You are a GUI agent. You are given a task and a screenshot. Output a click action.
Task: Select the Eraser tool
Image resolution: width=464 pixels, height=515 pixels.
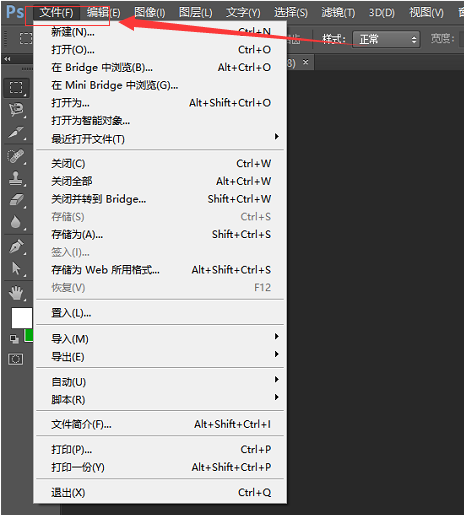tap(16, 200)
